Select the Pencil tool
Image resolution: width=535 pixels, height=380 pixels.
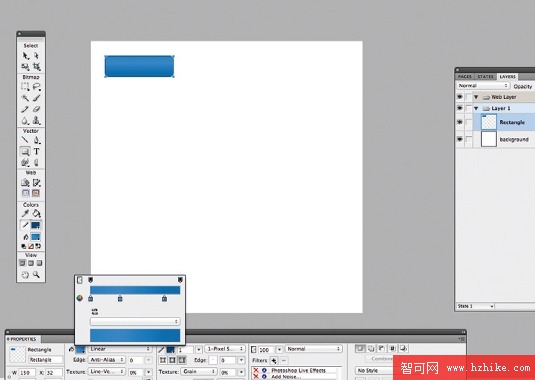pyautogui.click(x=25, y=109)
